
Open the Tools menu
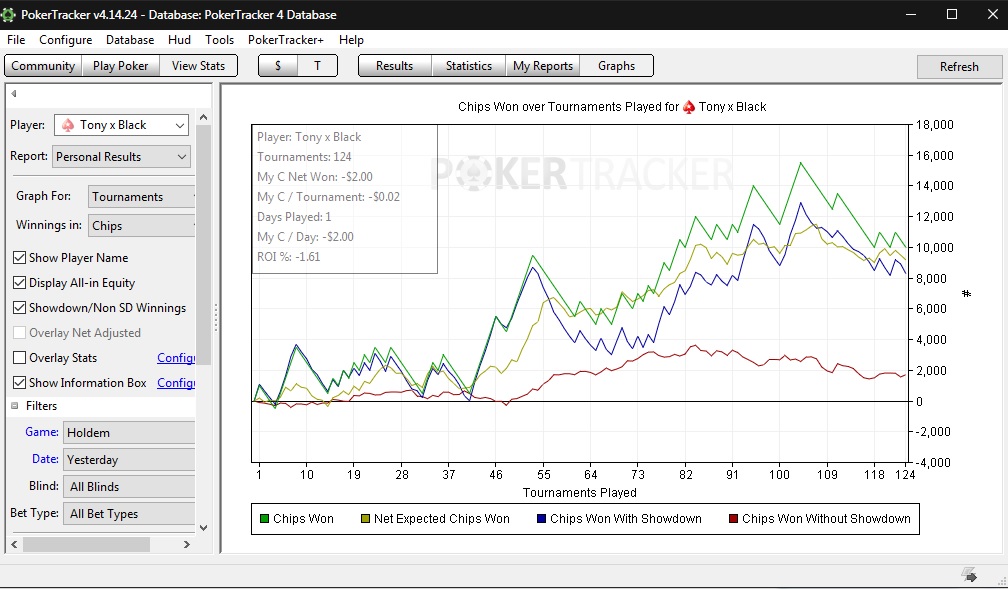pos(219,40)
